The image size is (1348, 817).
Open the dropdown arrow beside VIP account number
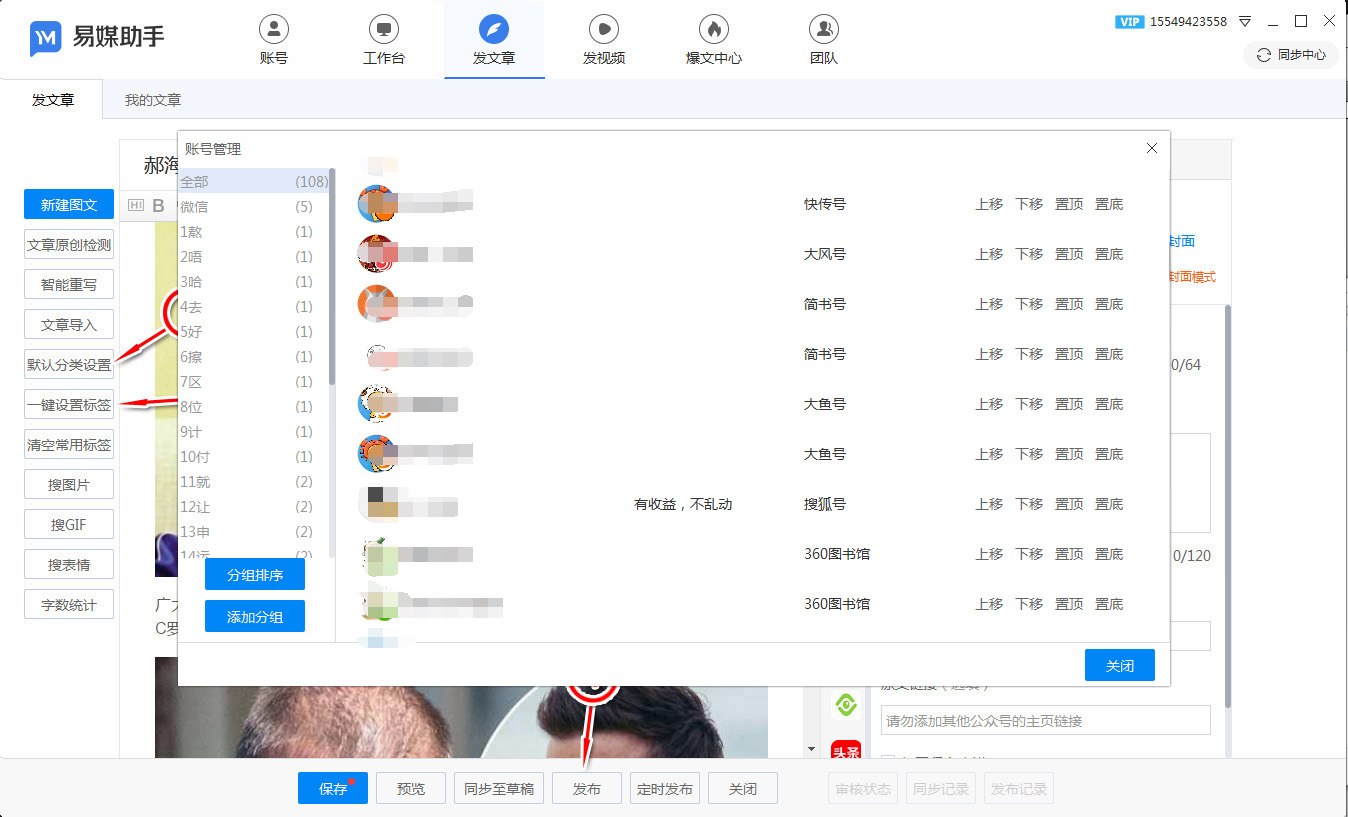(1245, 21)
